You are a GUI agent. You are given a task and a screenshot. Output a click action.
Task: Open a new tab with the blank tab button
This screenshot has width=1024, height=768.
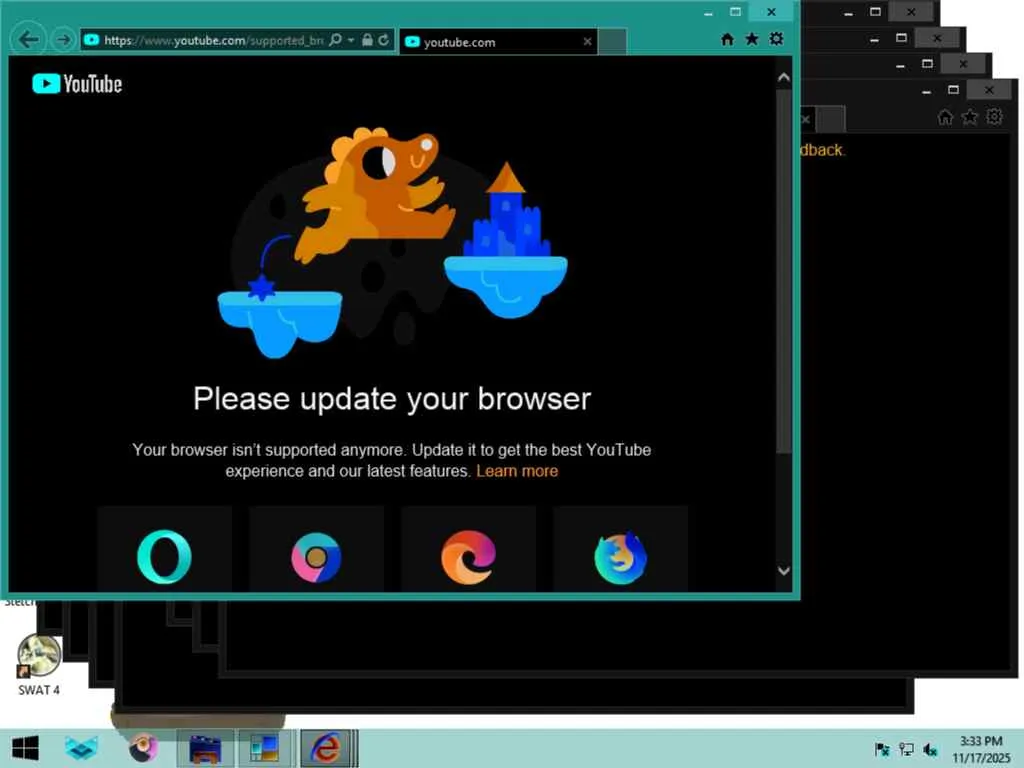click(x=613, y=42)
